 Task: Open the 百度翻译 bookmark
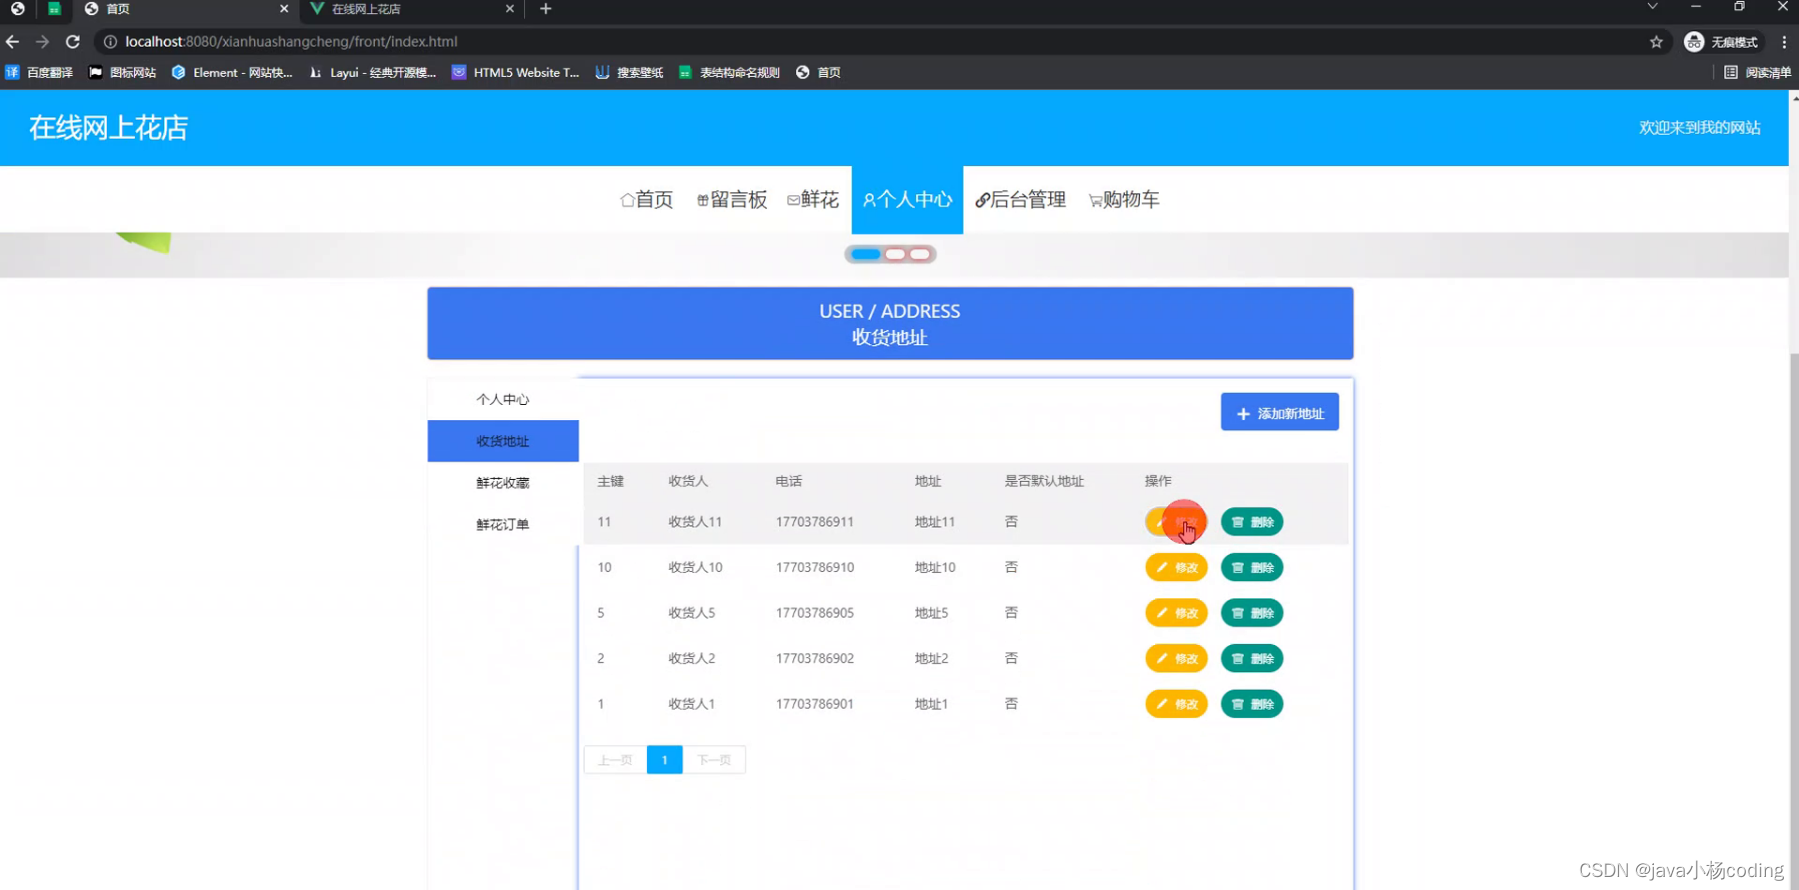pos(40,72)
